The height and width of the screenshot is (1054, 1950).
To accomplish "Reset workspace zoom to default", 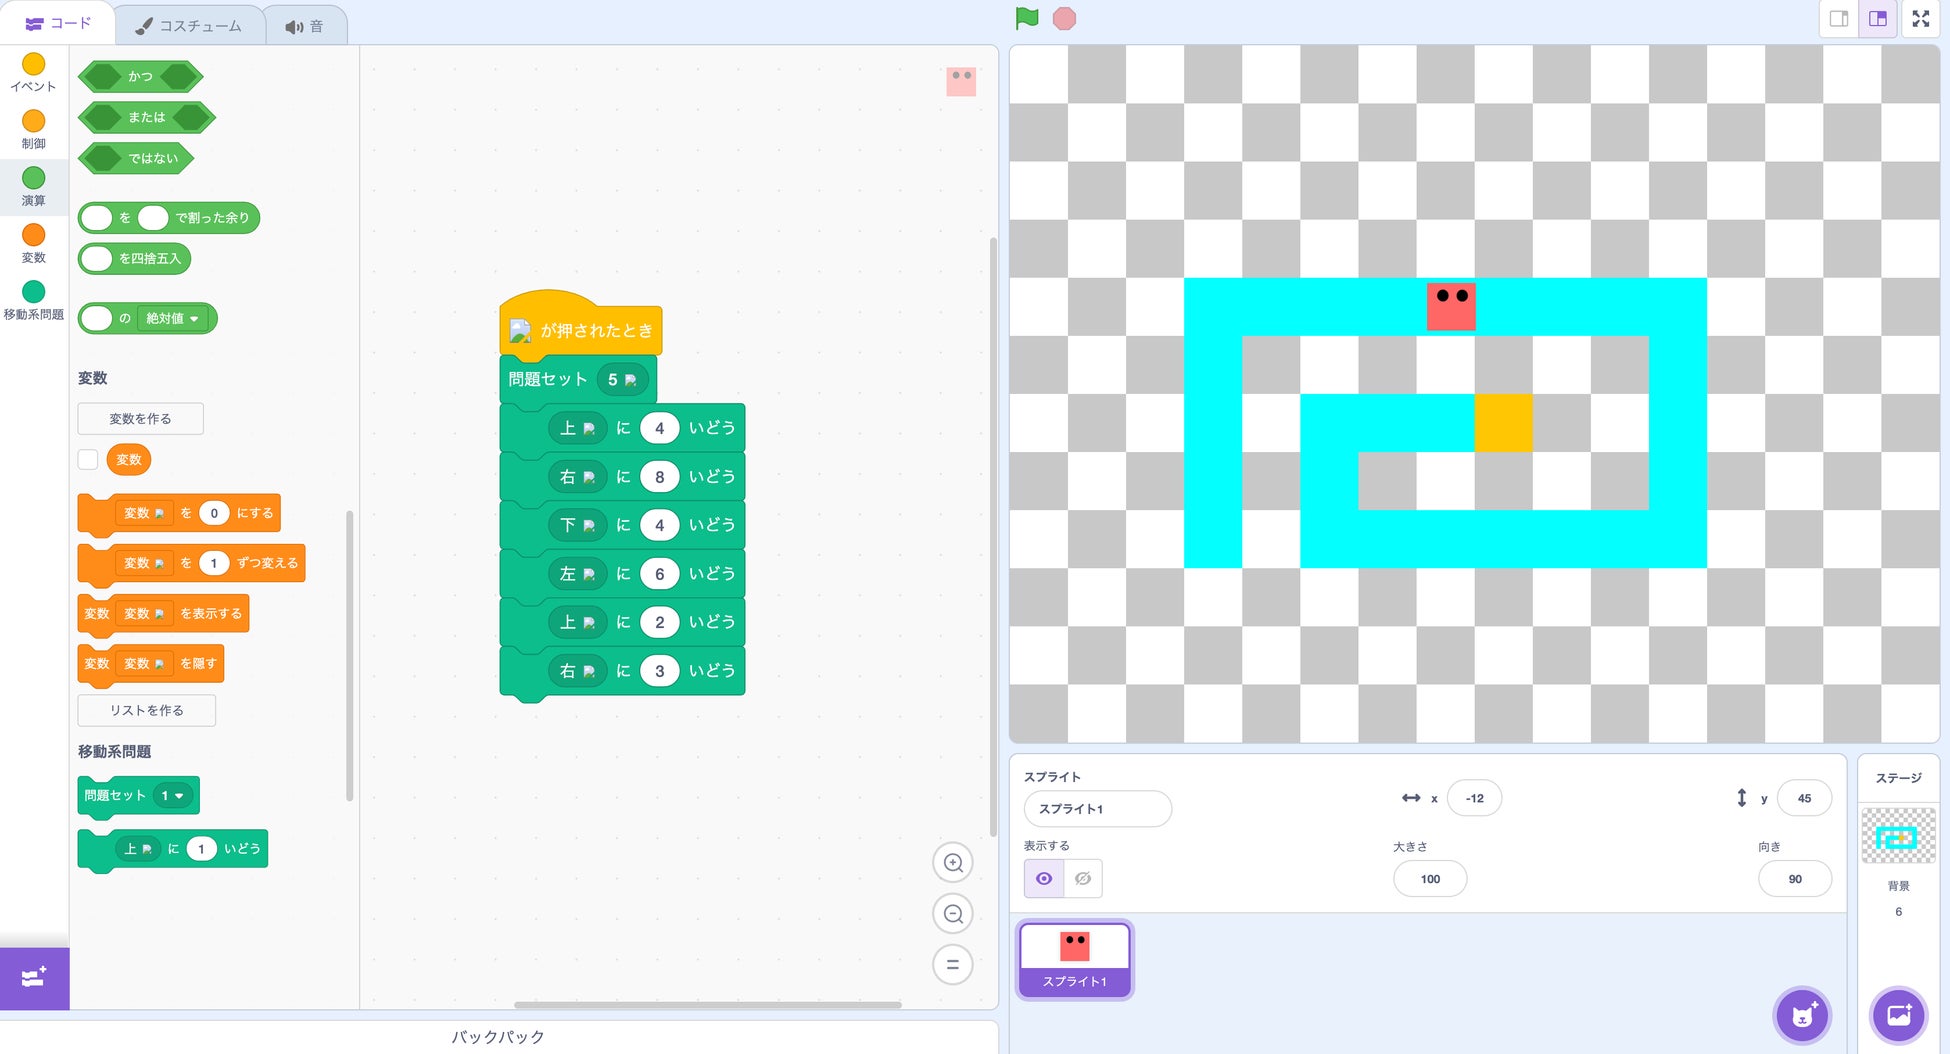I will pos(953,965).
